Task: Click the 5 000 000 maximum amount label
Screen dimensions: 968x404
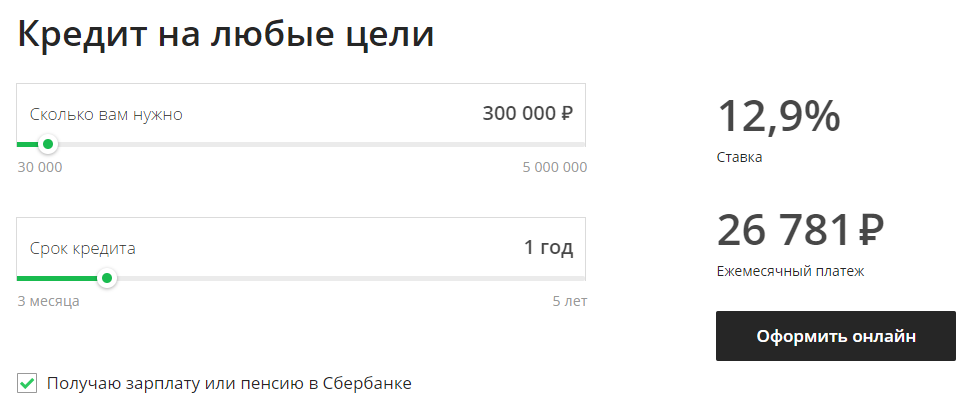Action: click(x=554, y=167)
